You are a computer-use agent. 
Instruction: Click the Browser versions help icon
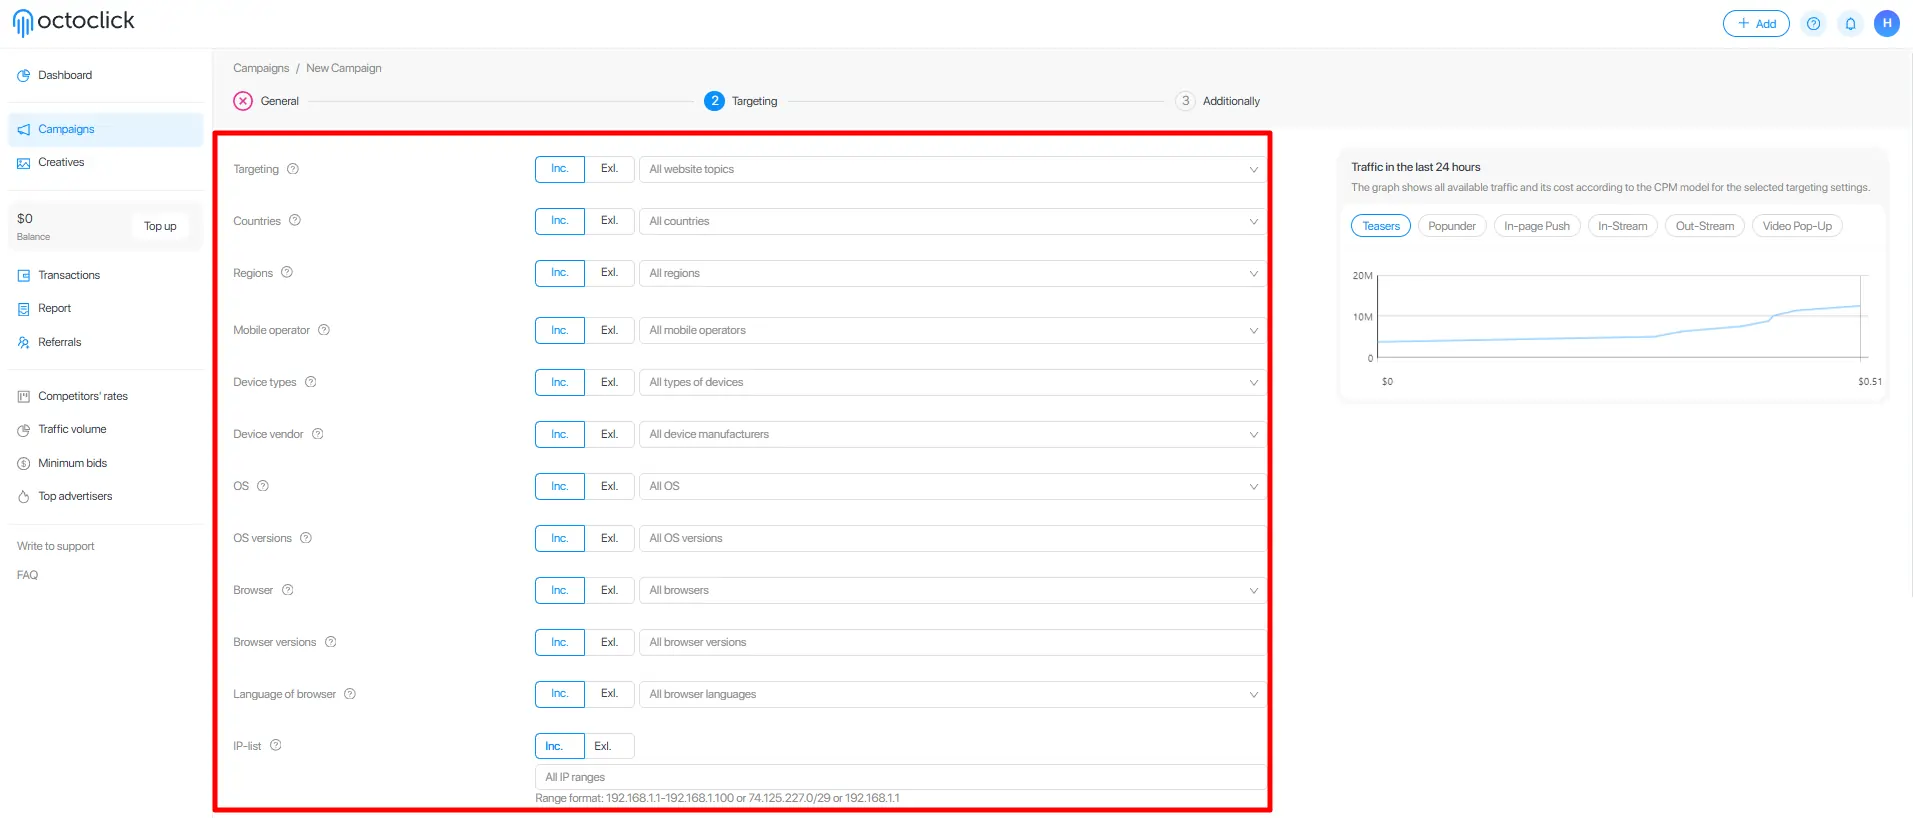click(331, 642)
